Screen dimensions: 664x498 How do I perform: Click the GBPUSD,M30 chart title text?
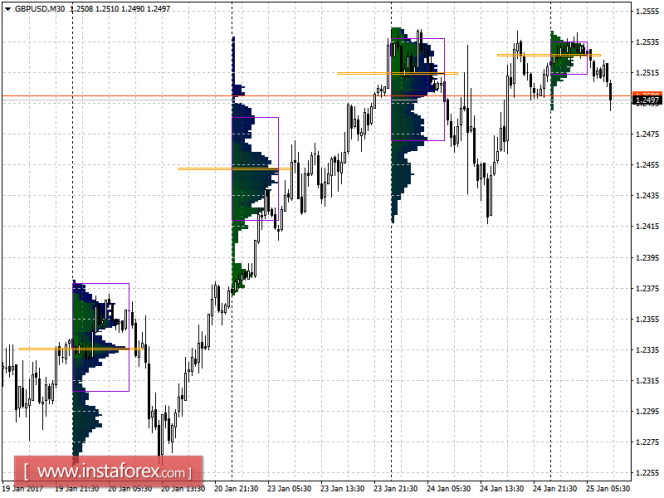coord(40,9)
